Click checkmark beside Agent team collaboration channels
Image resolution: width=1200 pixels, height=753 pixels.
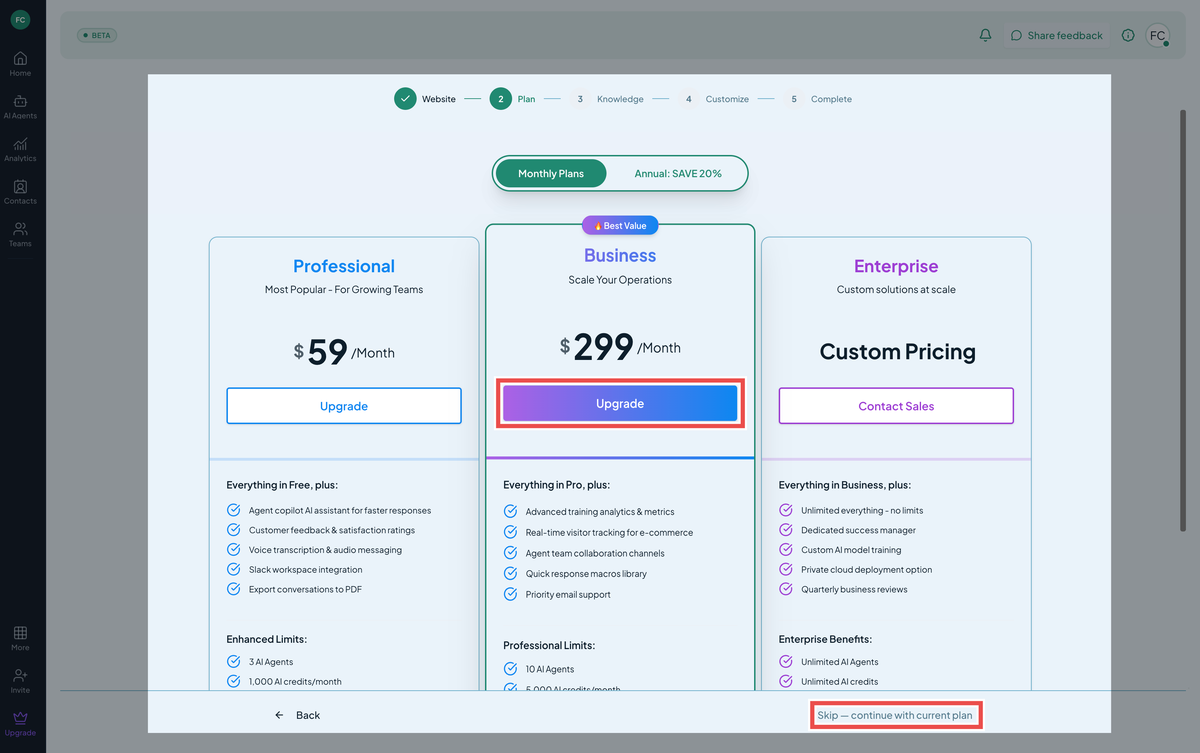coord(510,553)
